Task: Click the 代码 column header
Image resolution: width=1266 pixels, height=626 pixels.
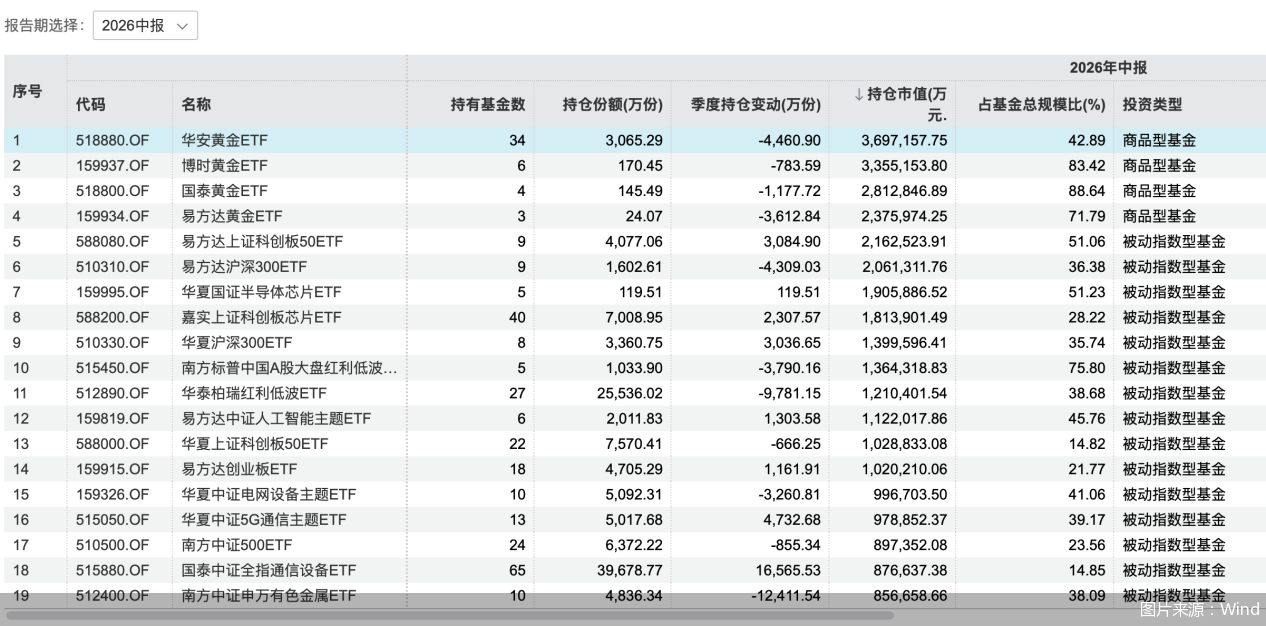Action: pyautogui.click(x=90, y=104)
